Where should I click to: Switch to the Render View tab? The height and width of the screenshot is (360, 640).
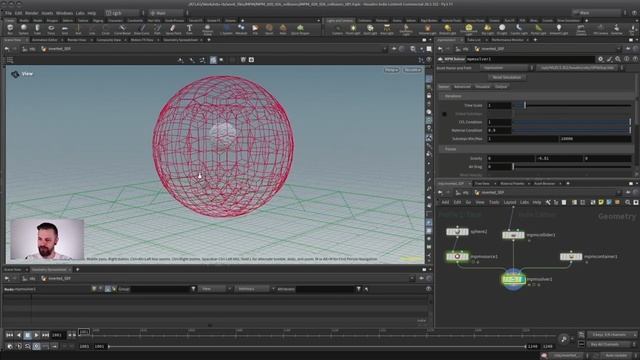77,40
